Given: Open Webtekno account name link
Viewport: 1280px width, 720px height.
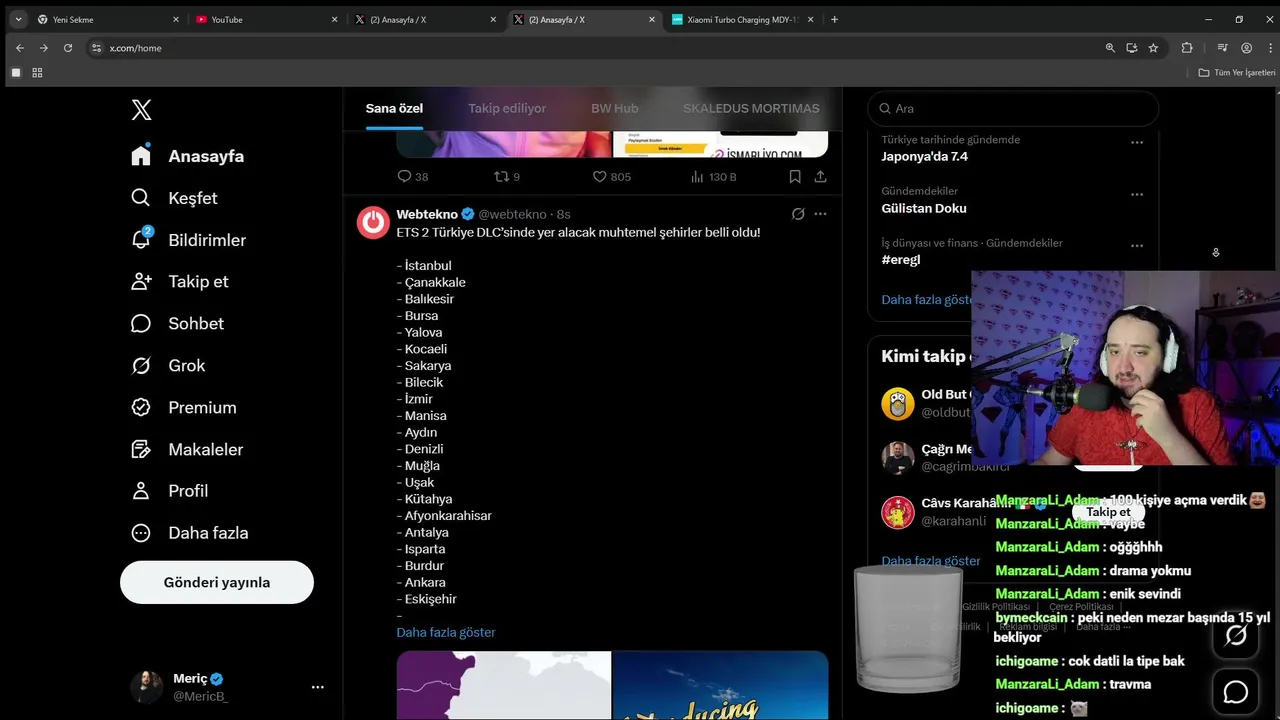Looking at the screenshot, I should click(x=427, y=214).
